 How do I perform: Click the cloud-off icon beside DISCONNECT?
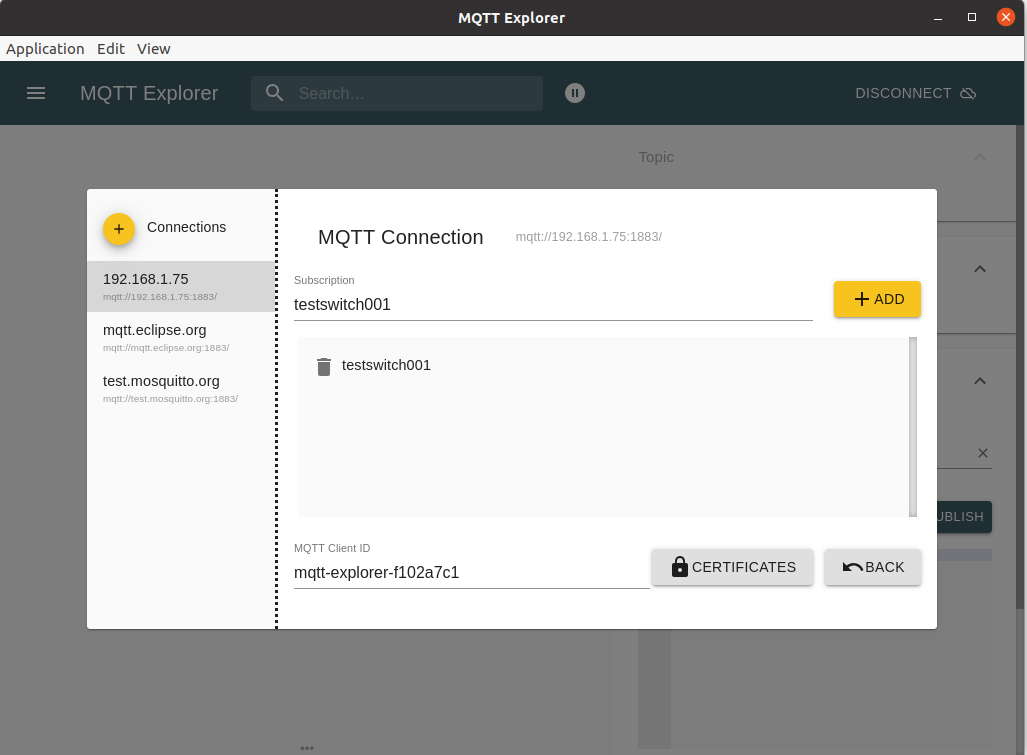pyautogui.click(x=968, y=93)
